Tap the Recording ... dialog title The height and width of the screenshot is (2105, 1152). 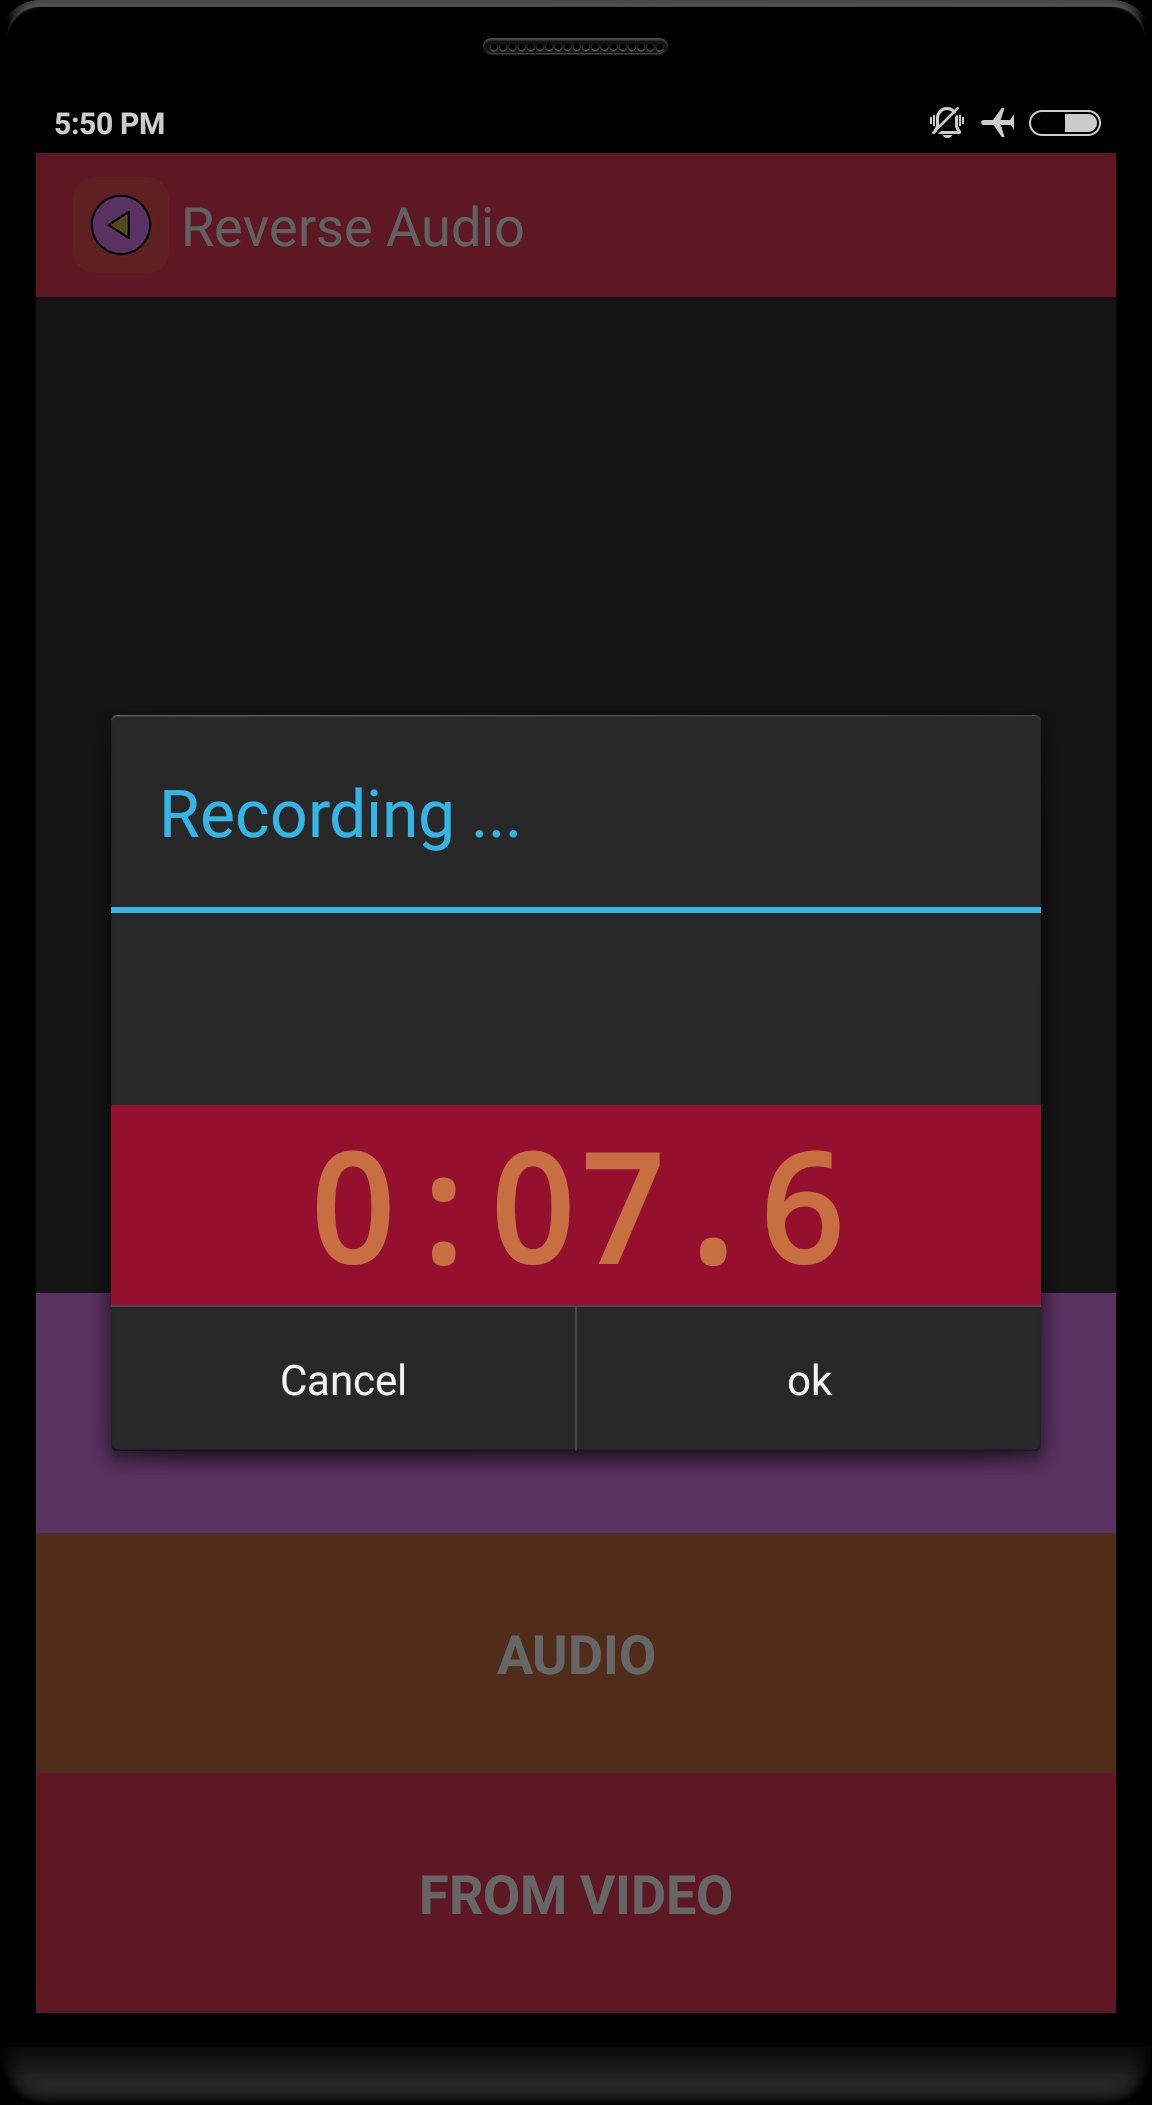click(340, 815)
